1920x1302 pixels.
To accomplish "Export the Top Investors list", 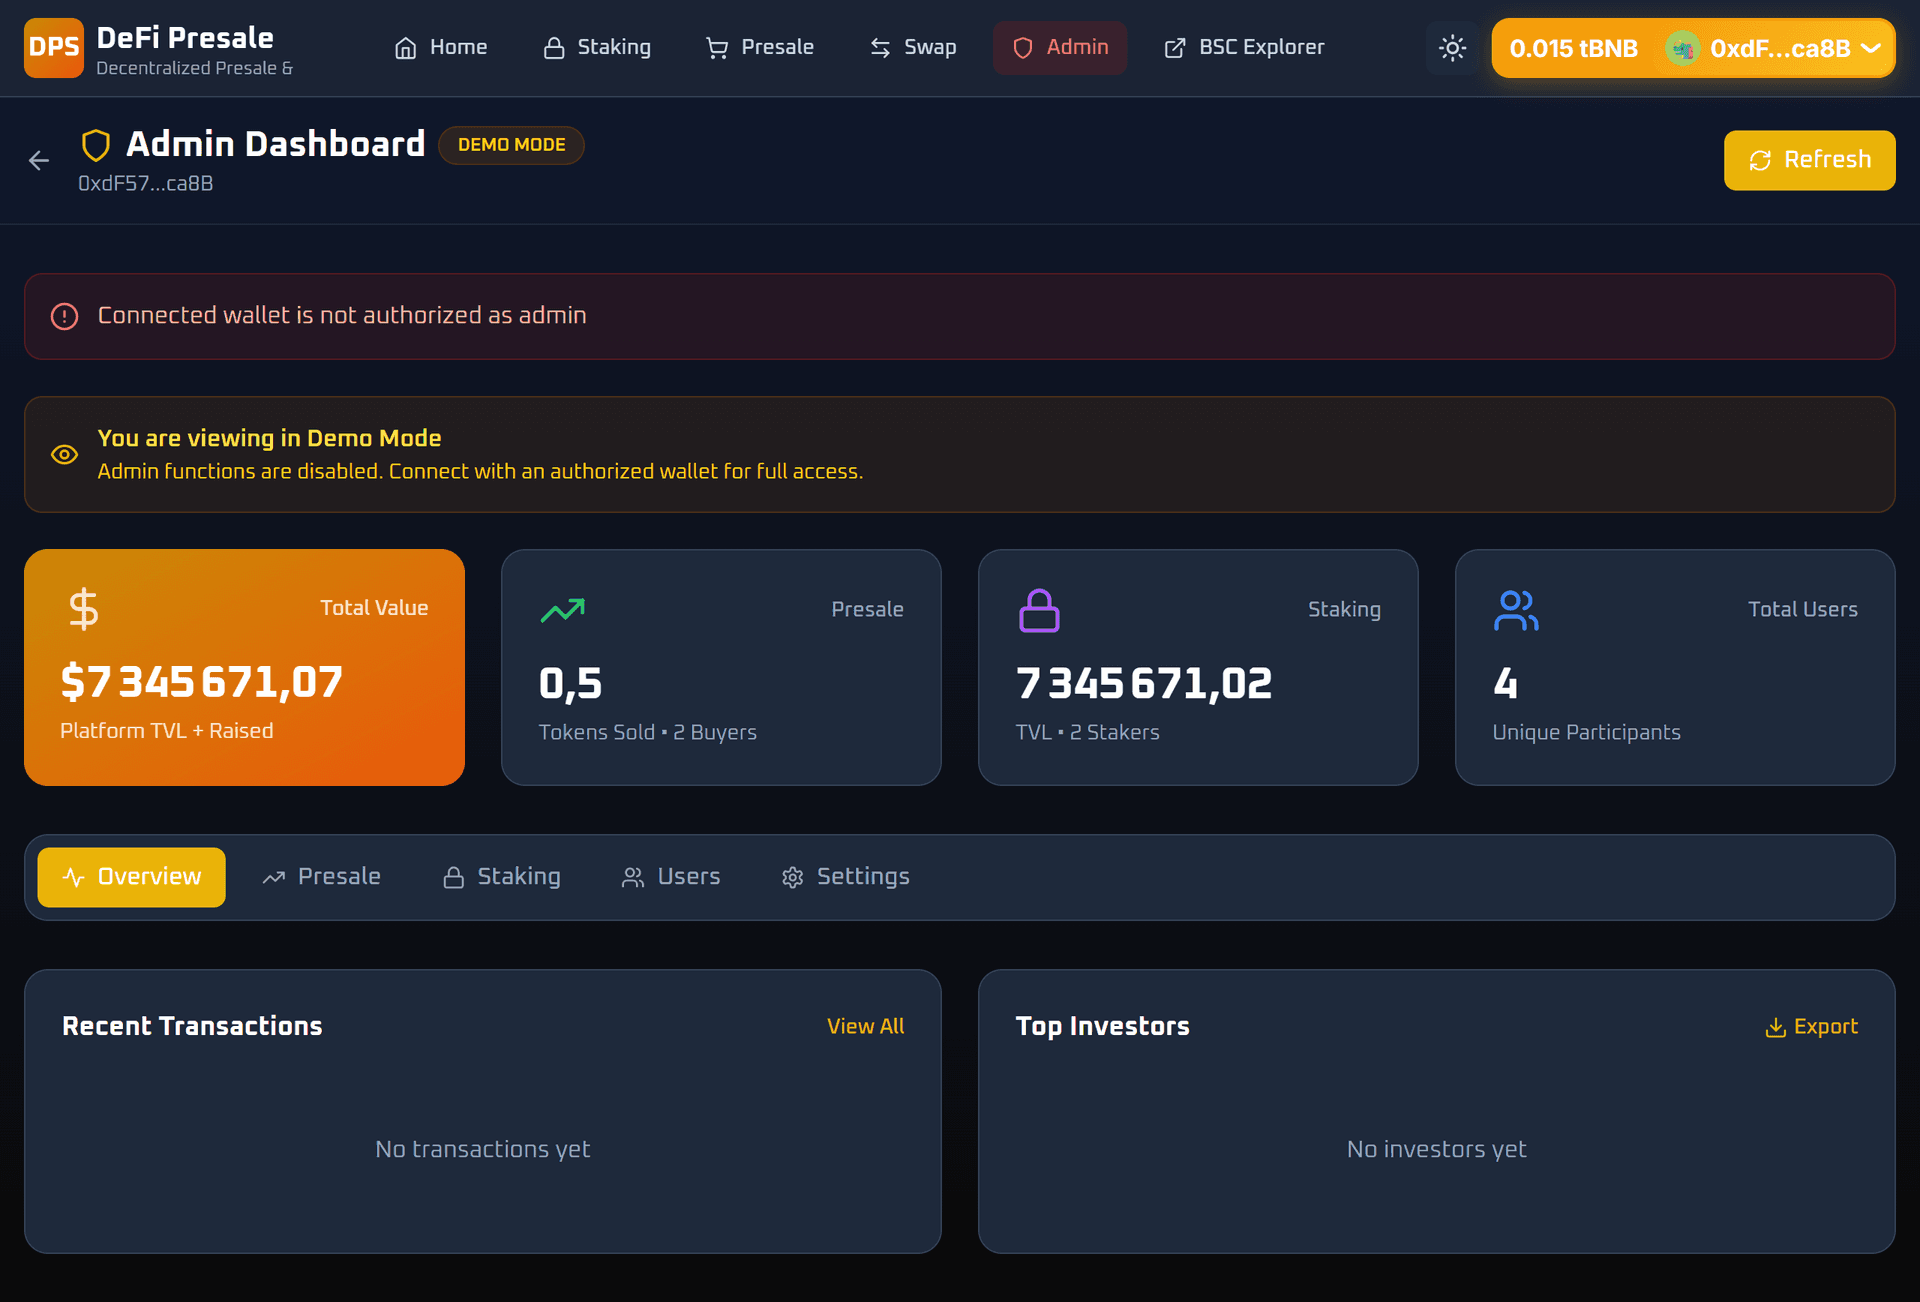I will (x=1811, y=1026).
